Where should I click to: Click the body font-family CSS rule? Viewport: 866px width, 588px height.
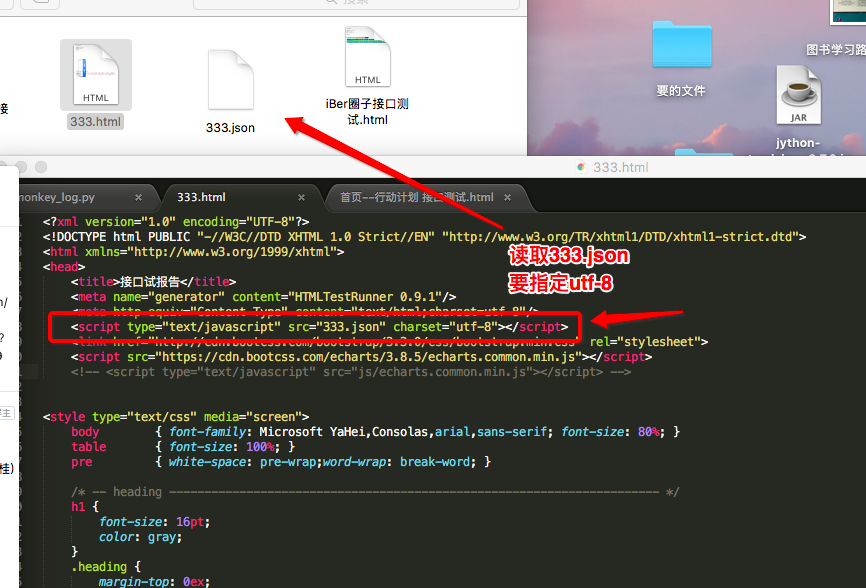coord(376,432)
